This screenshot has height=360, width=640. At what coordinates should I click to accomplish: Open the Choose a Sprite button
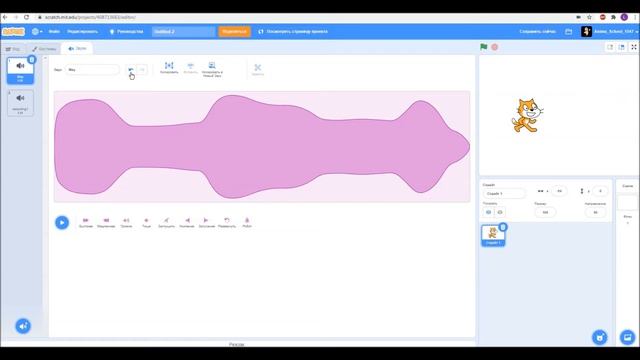click(600, 337)
